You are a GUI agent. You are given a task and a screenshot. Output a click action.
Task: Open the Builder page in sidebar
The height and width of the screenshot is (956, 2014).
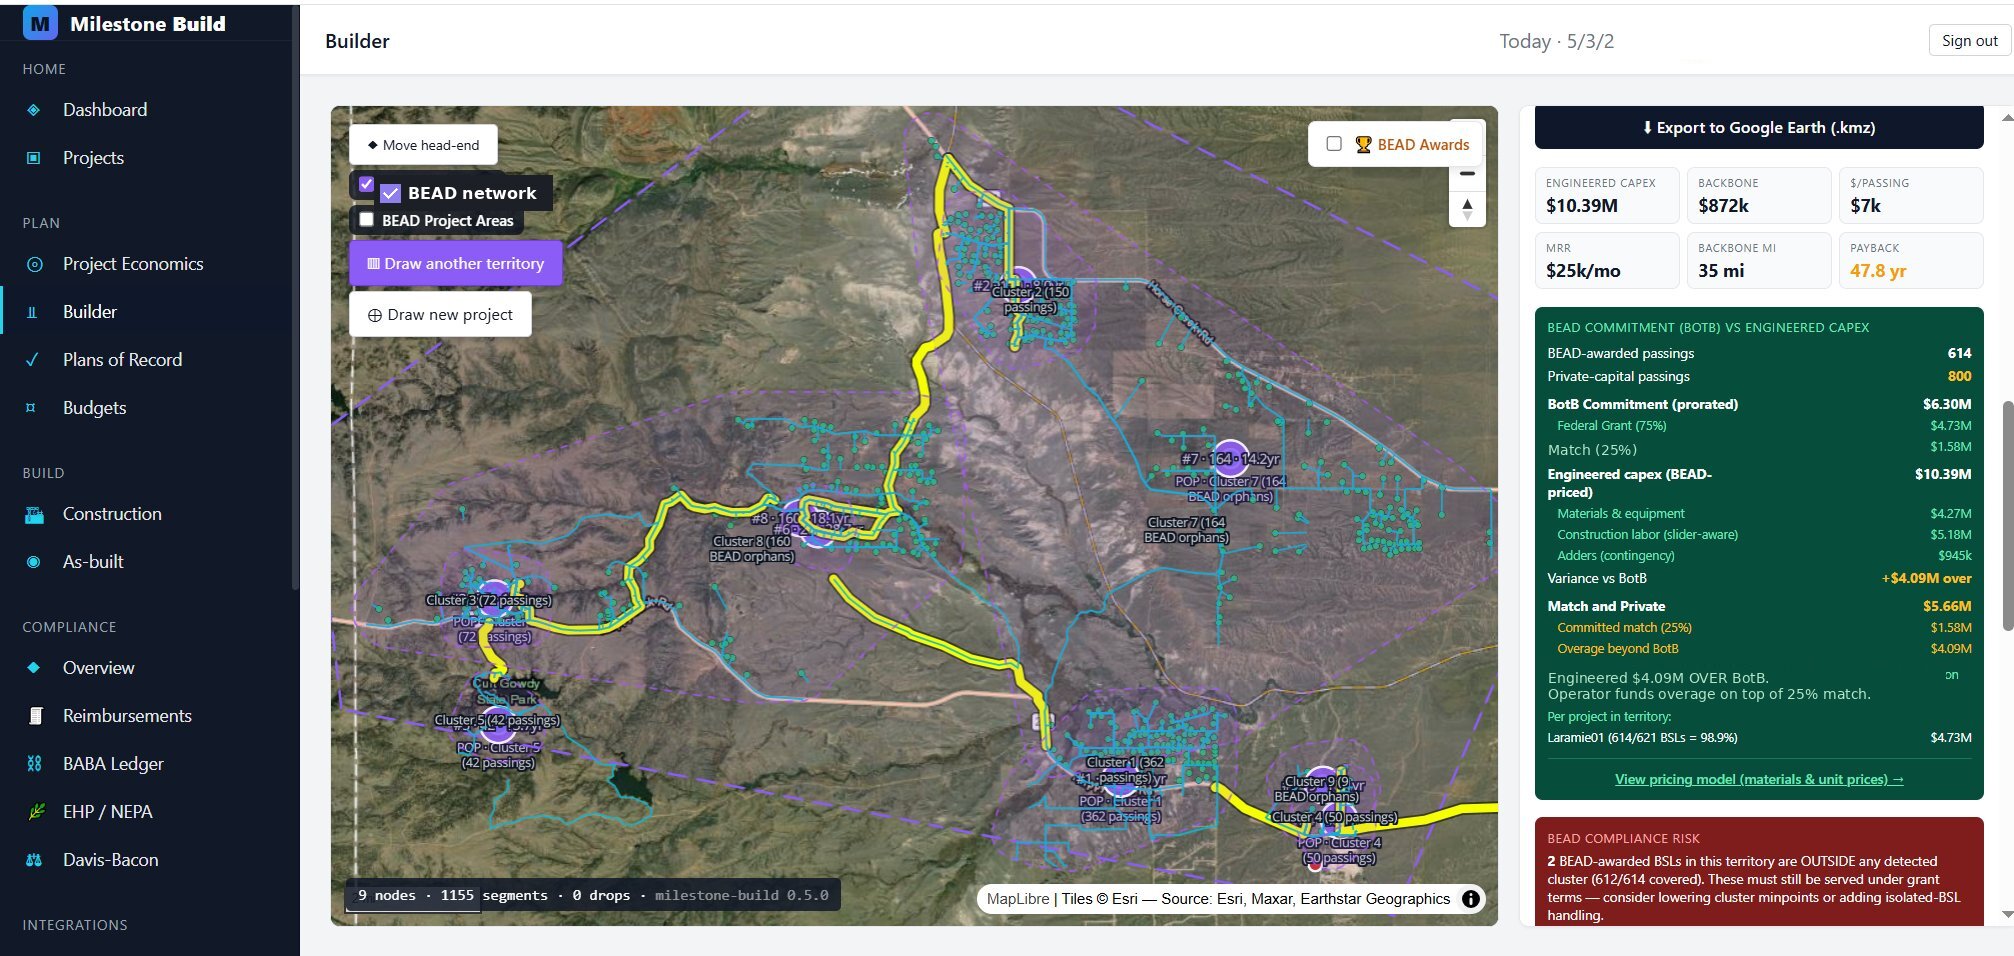[x=90, y=312]
